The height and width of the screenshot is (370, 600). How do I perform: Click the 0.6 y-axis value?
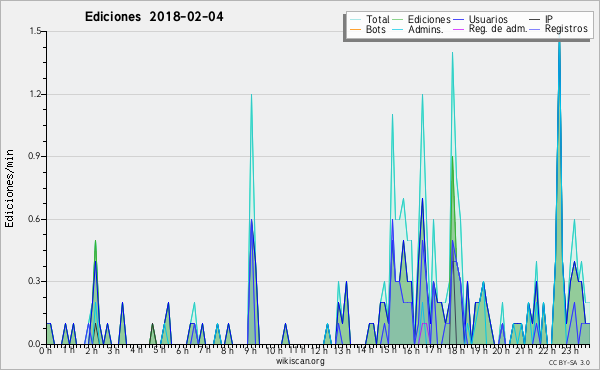(35, 219)
